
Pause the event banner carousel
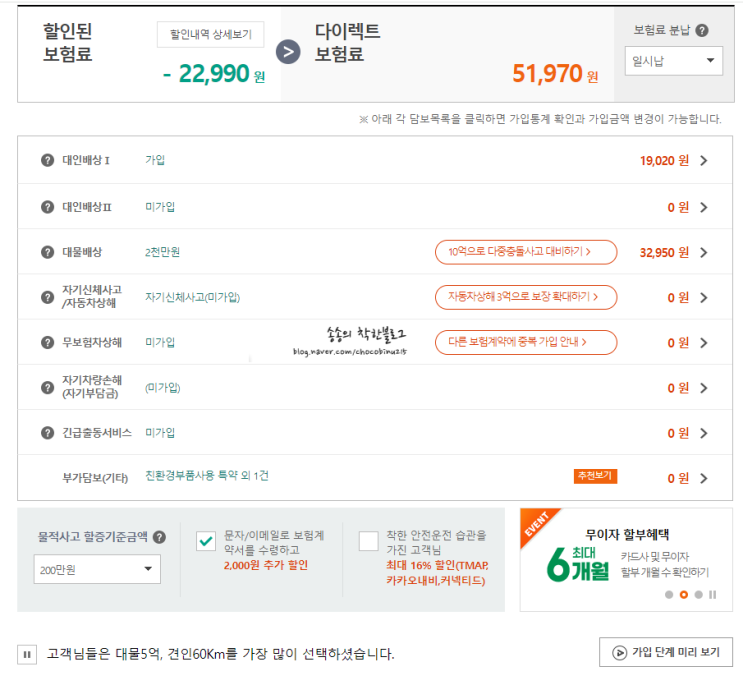(713, 595)
